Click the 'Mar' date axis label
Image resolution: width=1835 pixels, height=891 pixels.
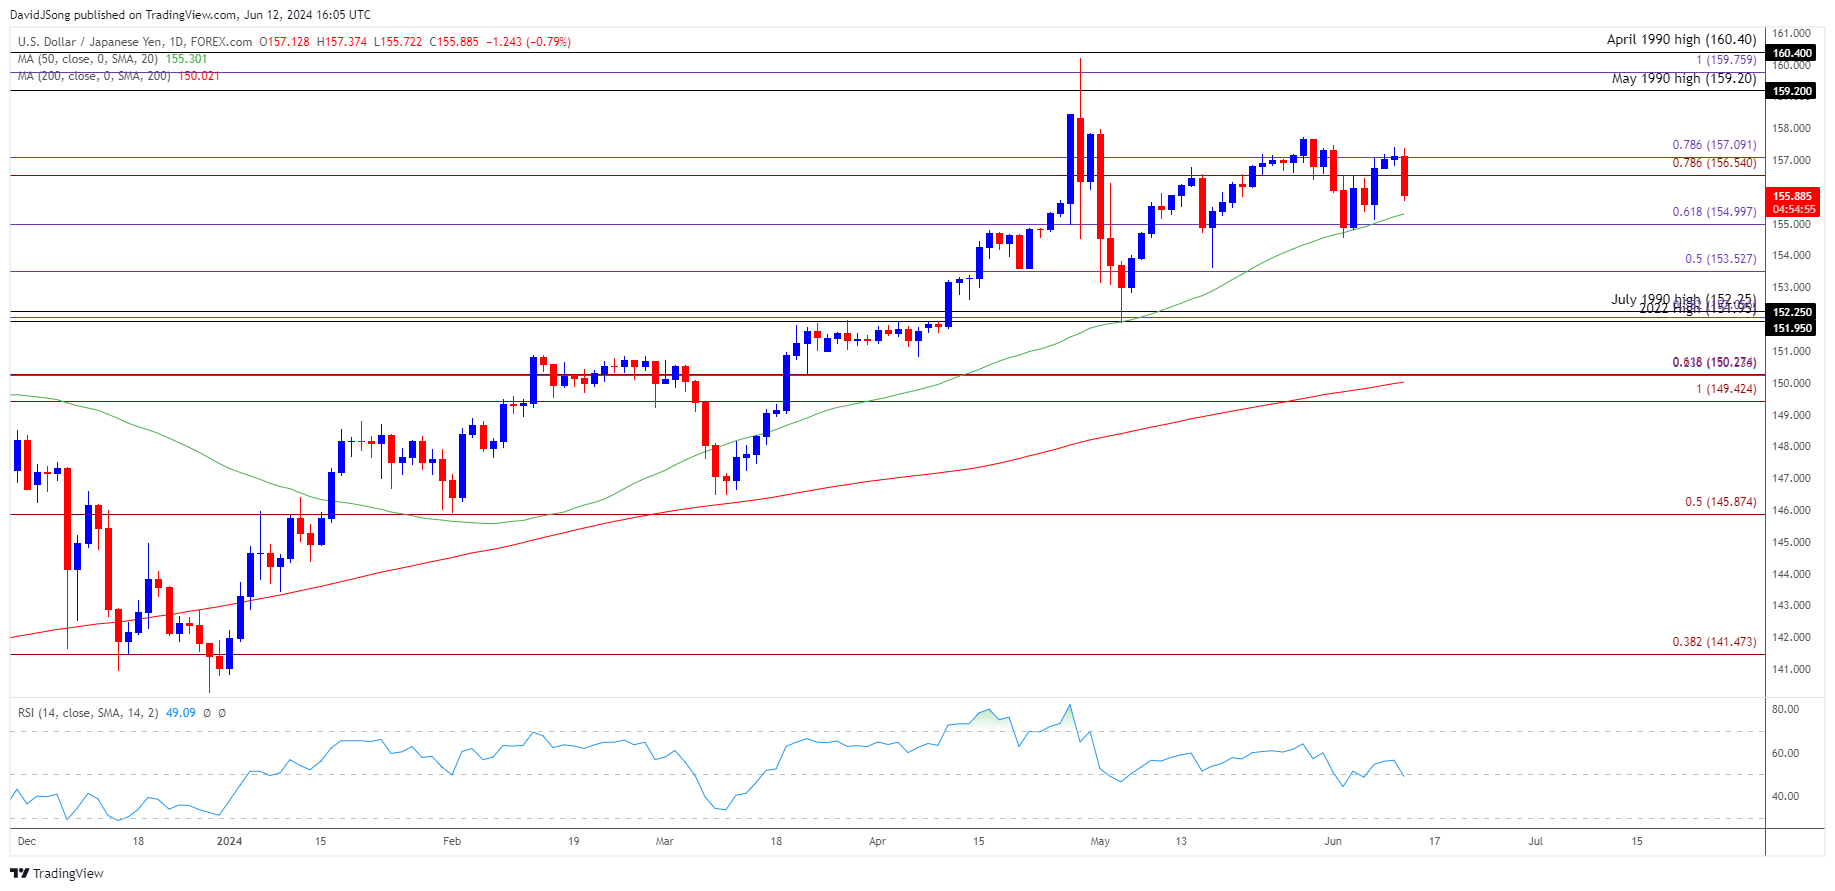[665, 841]
